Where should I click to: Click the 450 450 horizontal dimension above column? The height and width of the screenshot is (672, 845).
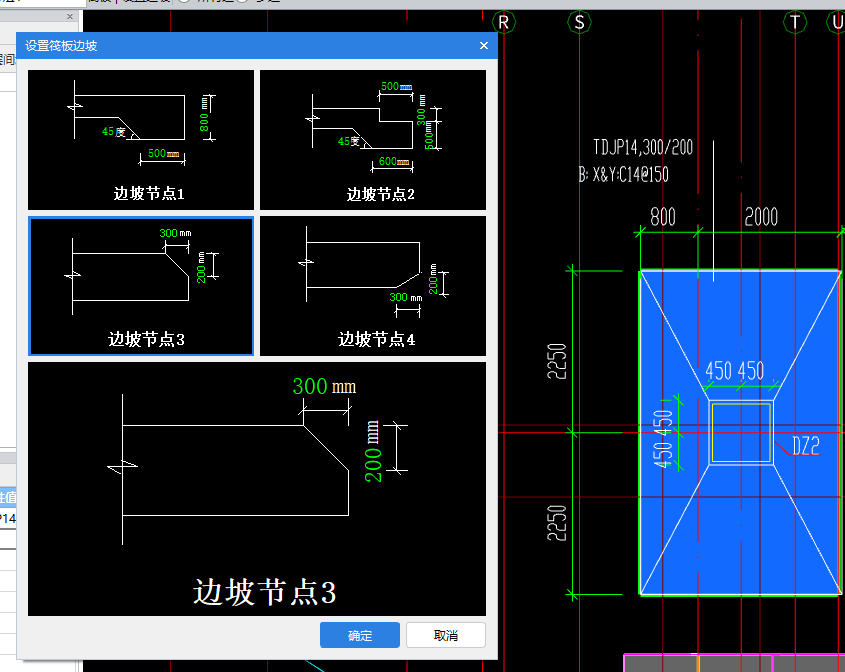pyautogui.click(x=735, y=371)
